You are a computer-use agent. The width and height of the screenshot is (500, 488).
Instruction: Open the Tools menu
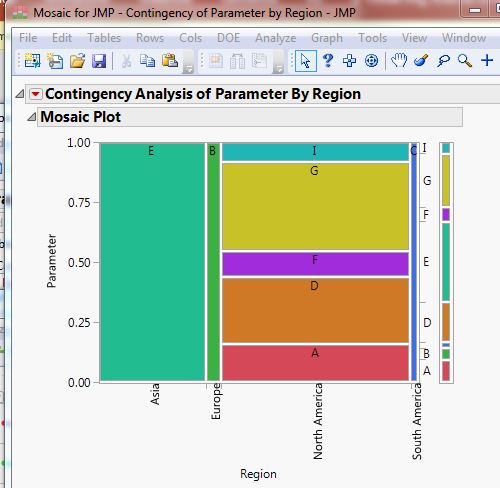click(373, 38)
